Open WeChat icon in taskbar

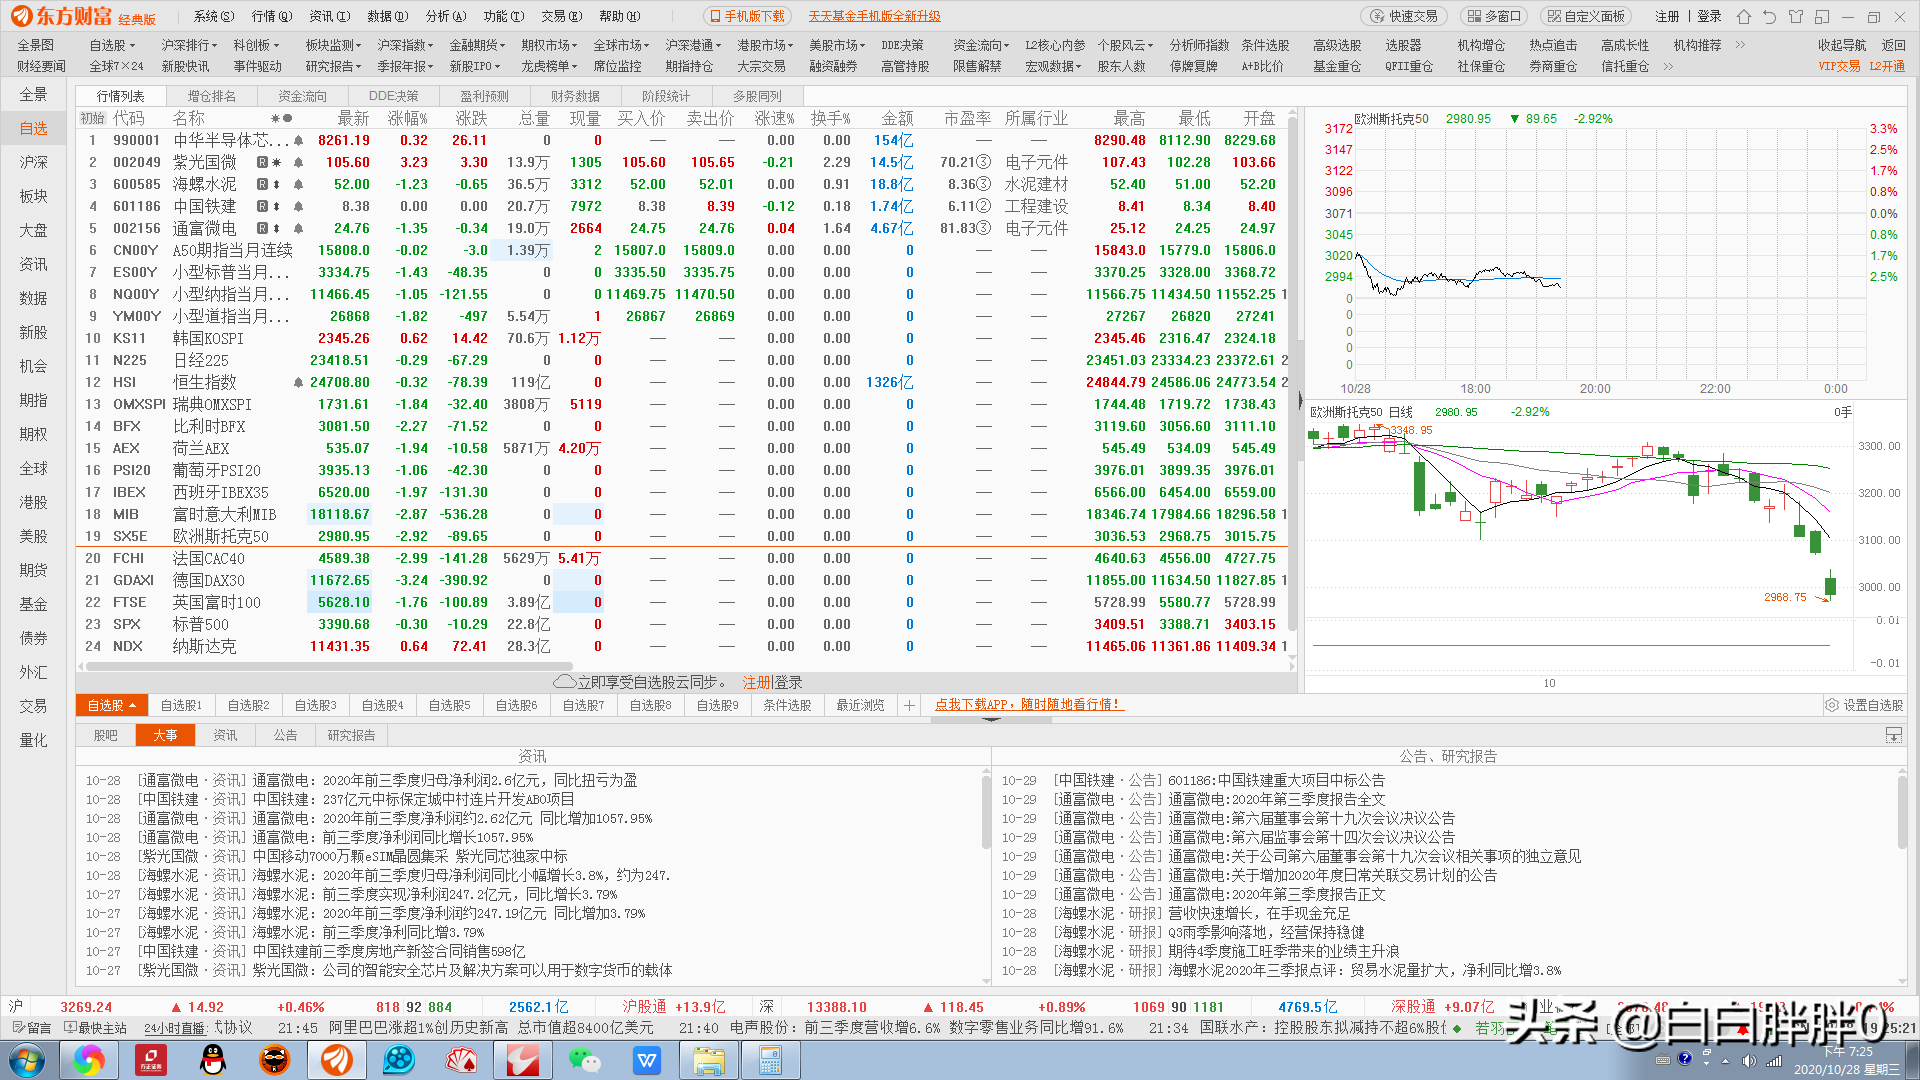(x=584, y=1060)
